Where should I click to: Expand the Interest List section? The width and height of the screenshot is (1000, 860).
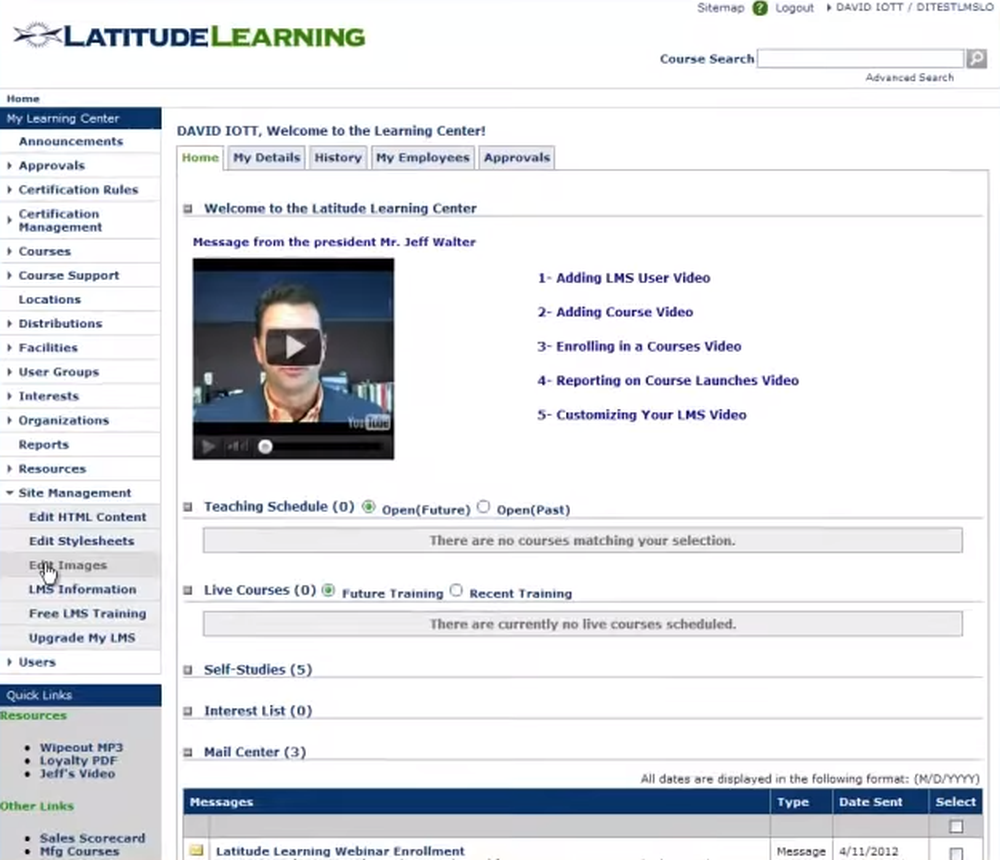[x=188, y=711]
